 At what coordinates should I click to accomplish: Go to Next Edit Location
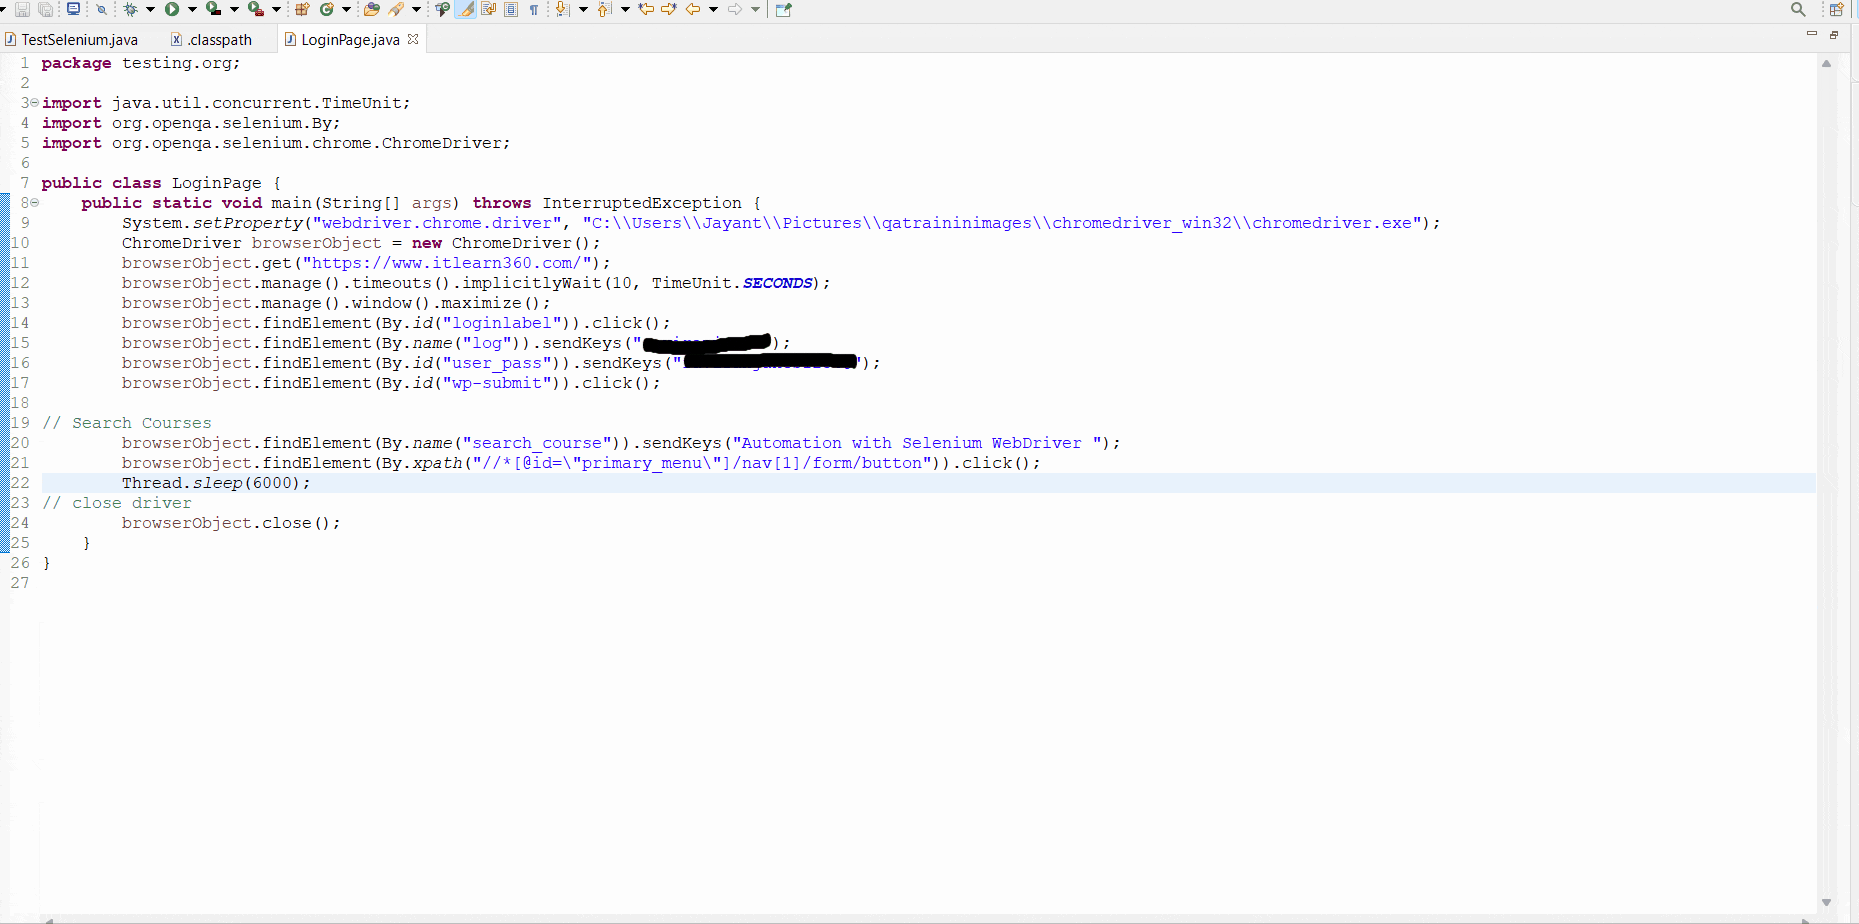coord(669,9)
